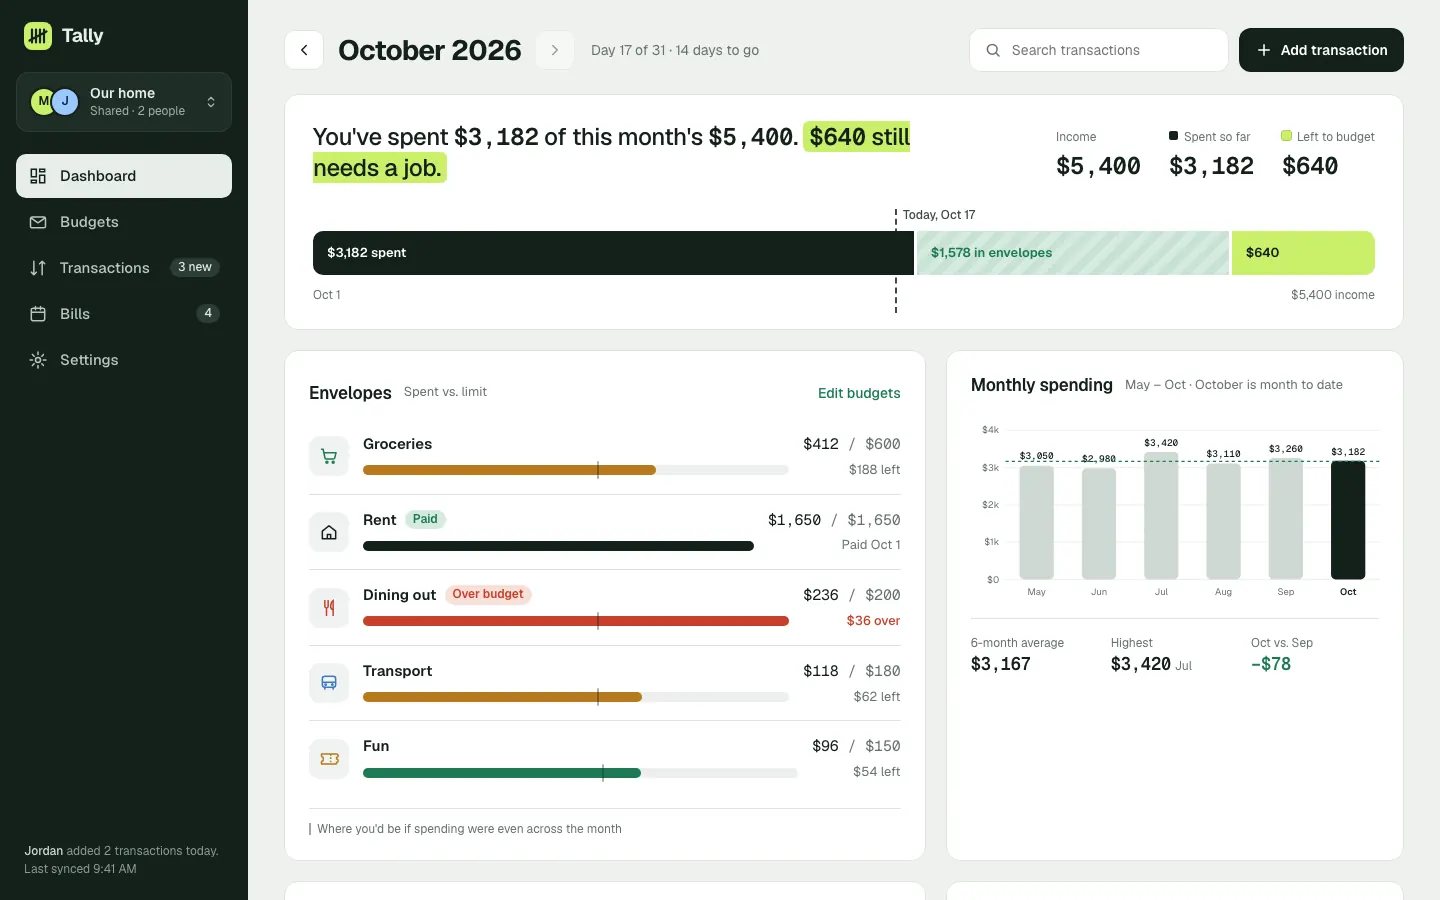Screen dimensions: 1440x900
Task: Click the Paid badge on Rent
Action: point(425,519)
